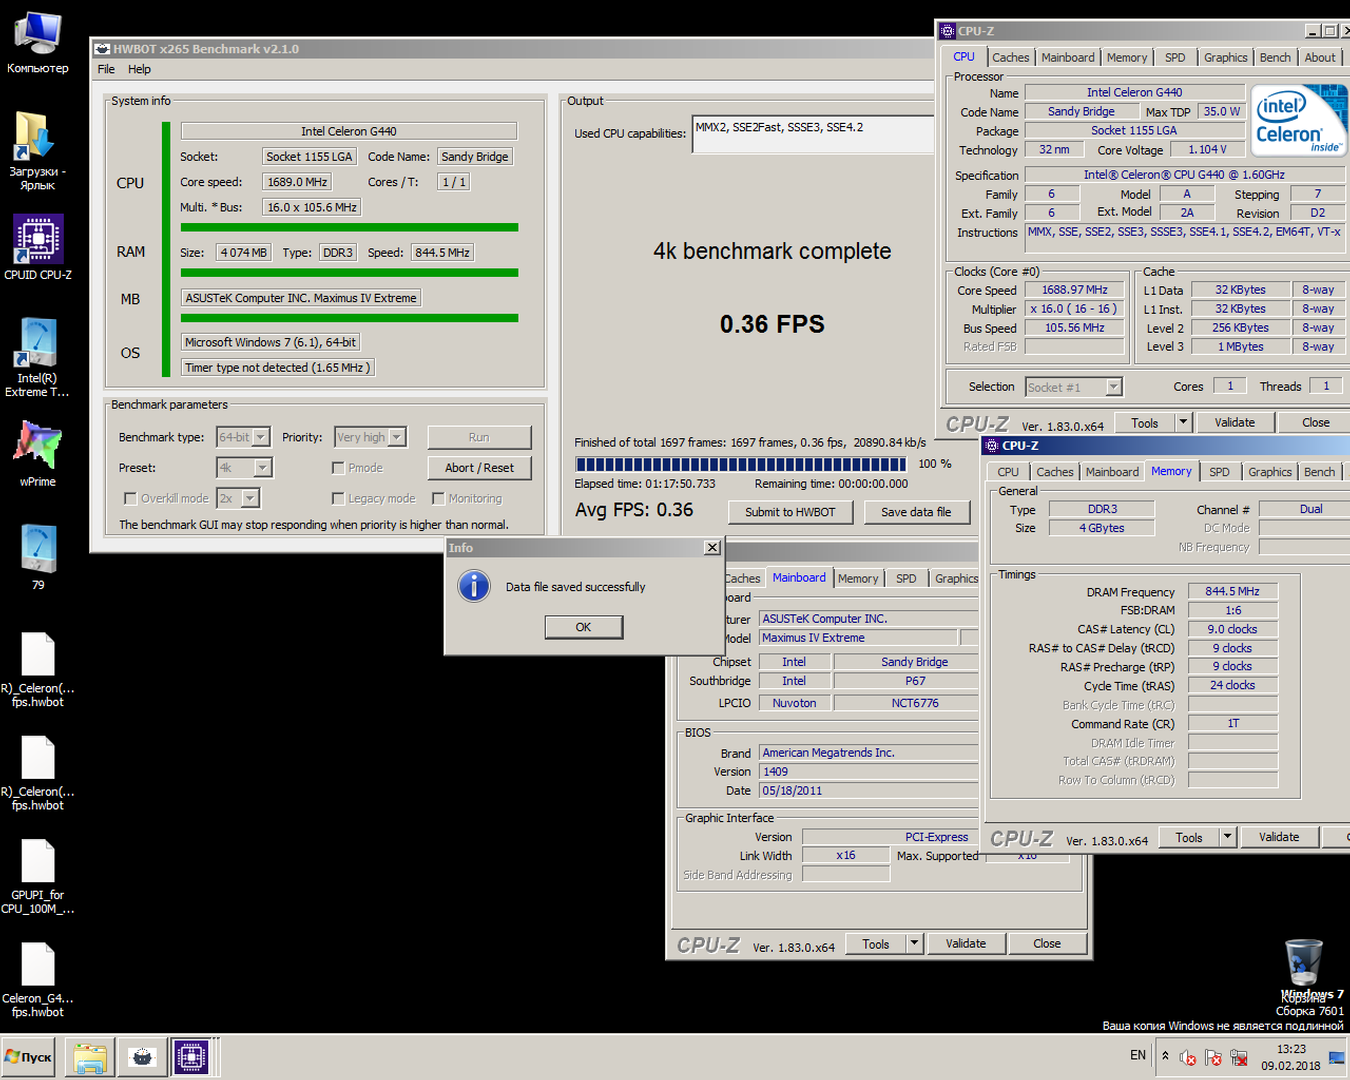Close the Info dialog with the X
Viewport: 1350px width, 1080px height.
tap(712, 547)
